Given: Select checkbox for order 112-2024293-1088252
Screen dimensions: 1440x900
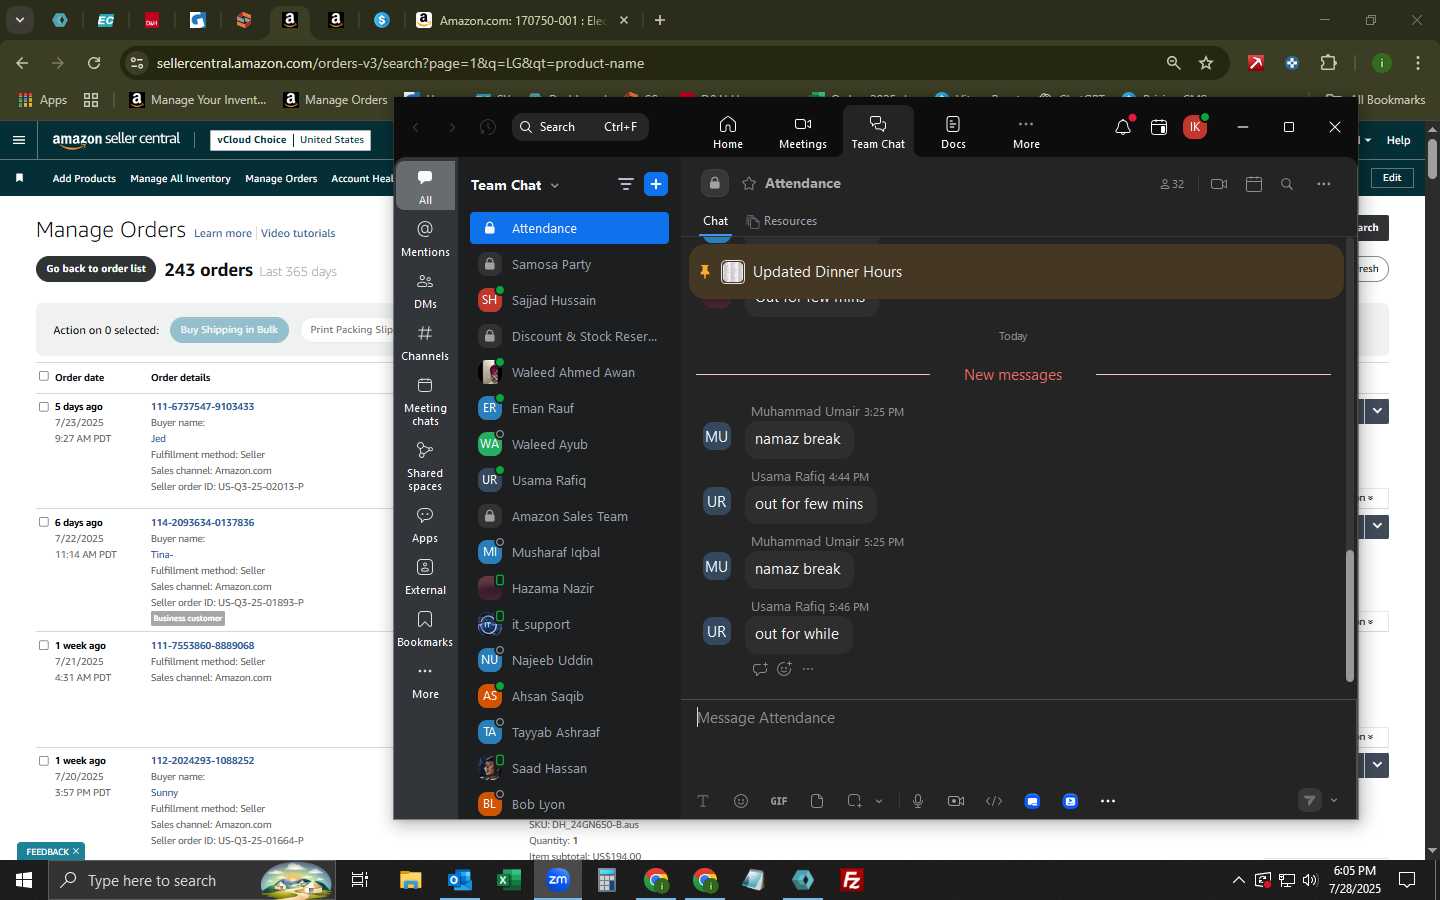Looking at the screenshot, I should [43, 760].
